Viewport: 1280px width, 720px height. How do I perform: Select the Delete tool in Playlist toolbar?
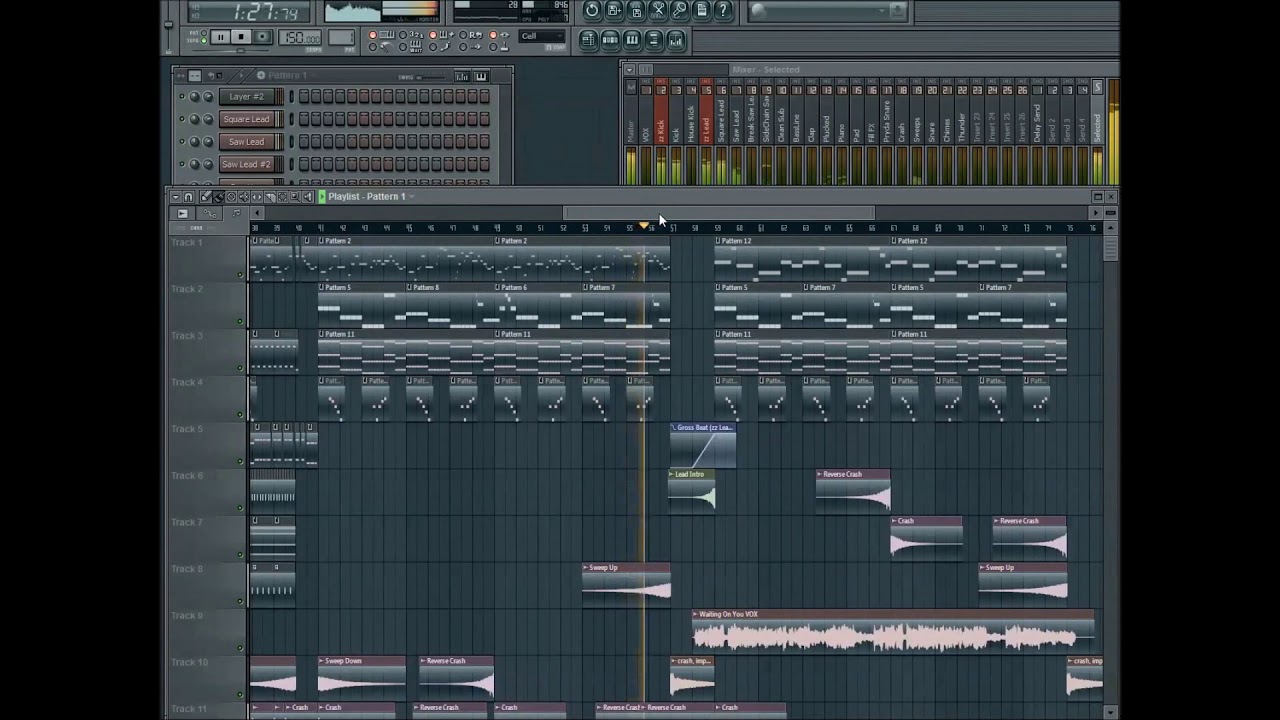(231, 197)
